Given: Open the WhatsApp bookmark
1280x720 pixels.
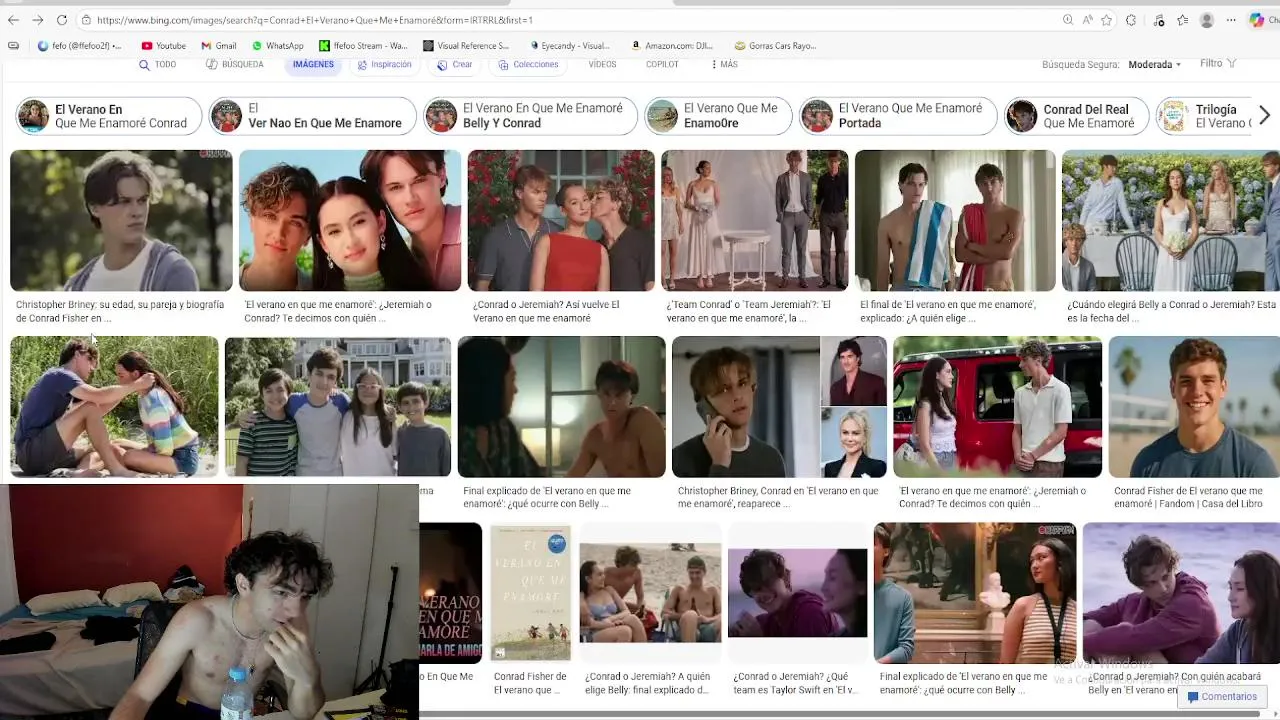Looking at the screenshot, I should [277, 46].
